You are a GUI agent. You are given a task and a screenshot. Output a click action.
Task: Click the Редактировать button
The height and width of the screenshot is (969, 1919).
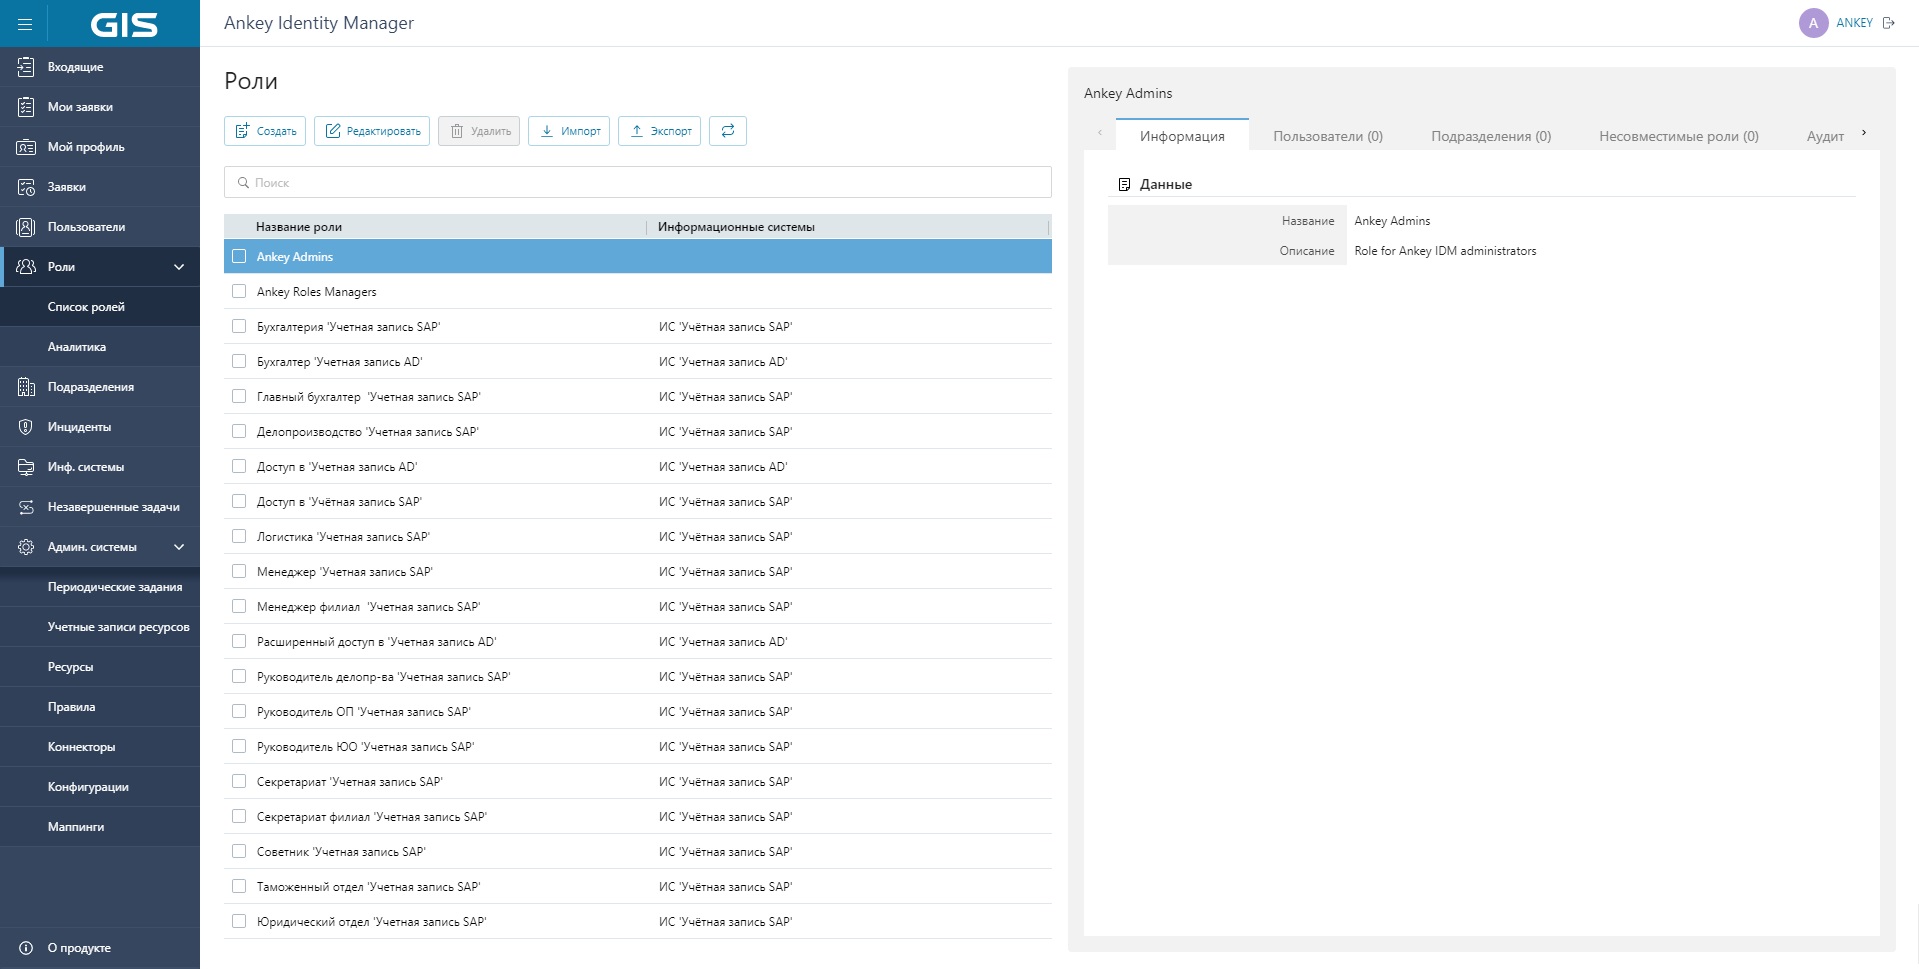(372, 131)
